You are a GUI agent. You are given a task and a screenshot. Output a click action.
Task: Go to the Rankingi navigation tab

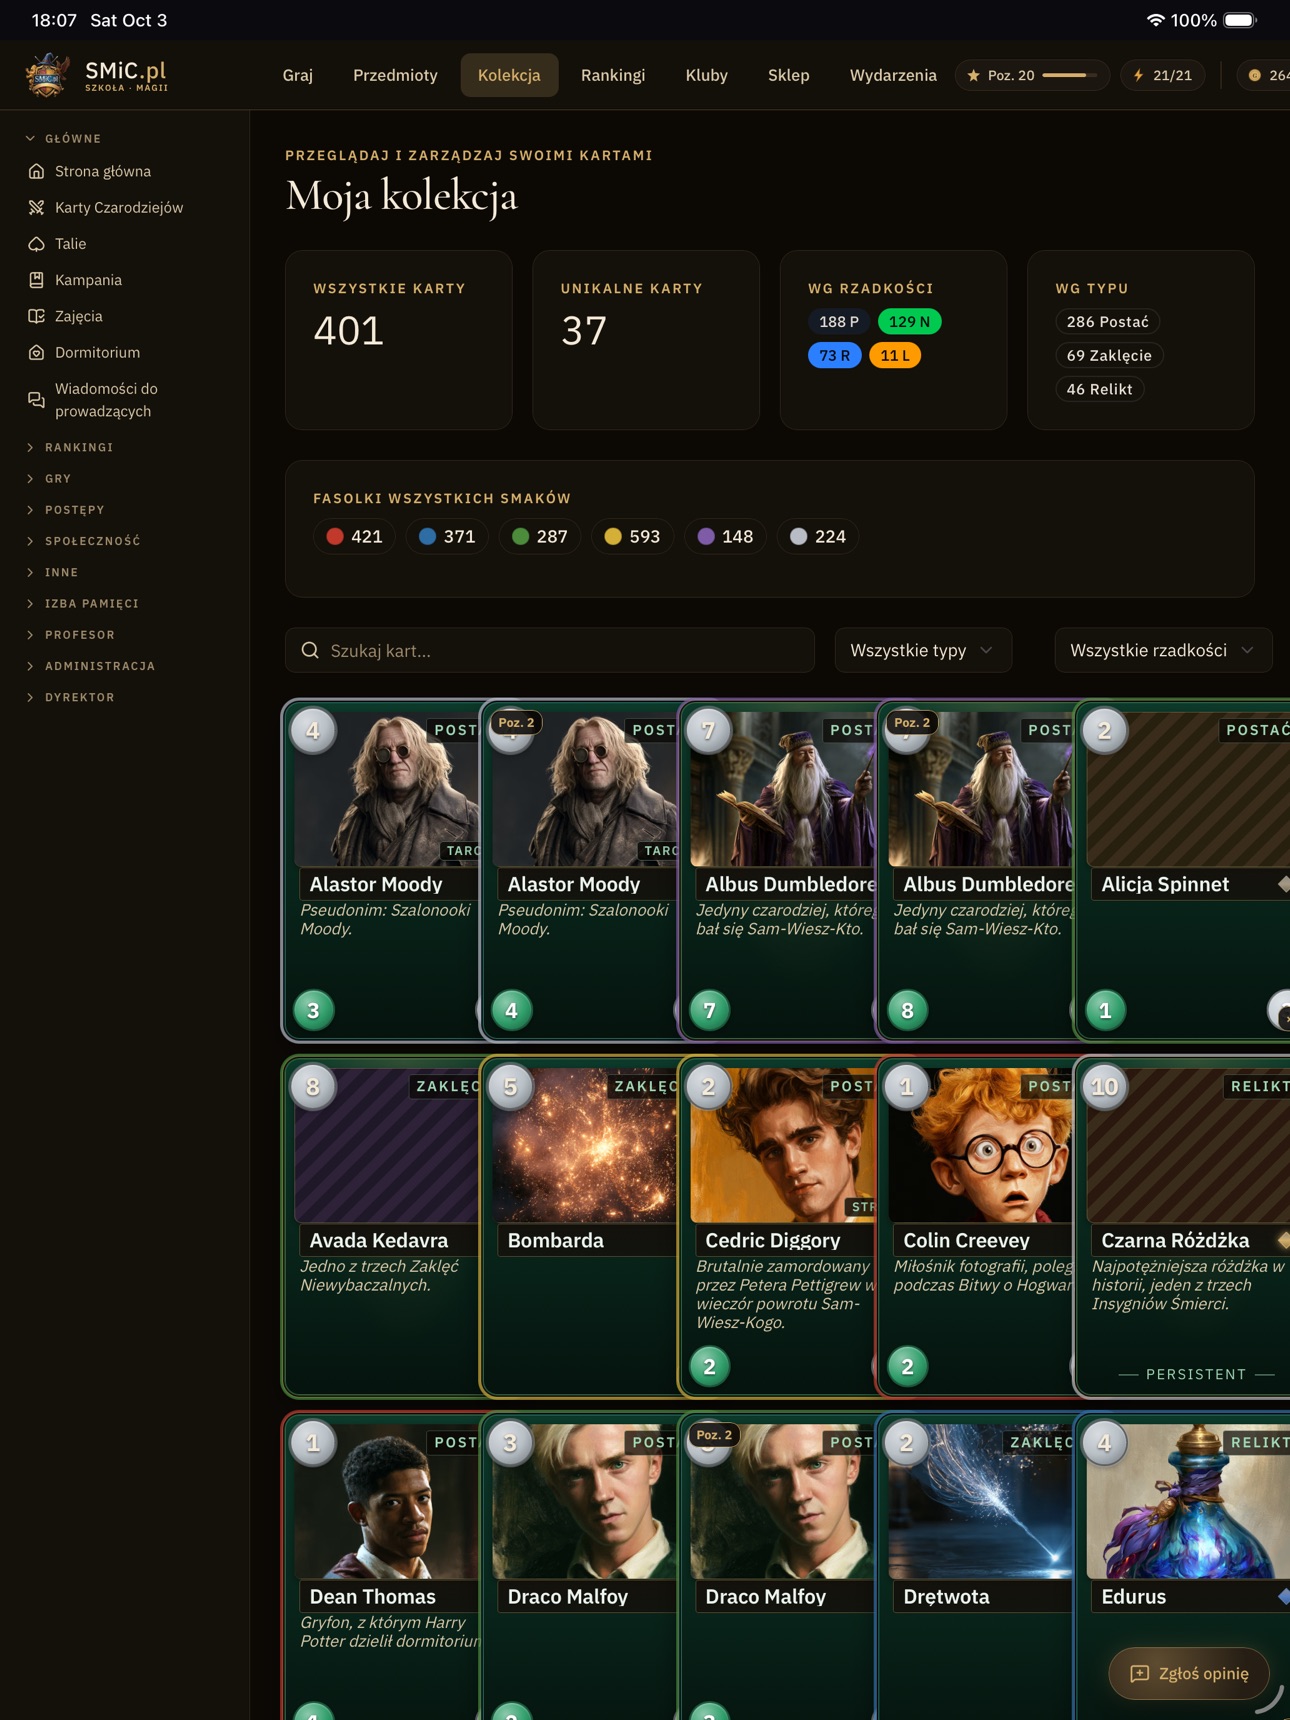point(613,75)
